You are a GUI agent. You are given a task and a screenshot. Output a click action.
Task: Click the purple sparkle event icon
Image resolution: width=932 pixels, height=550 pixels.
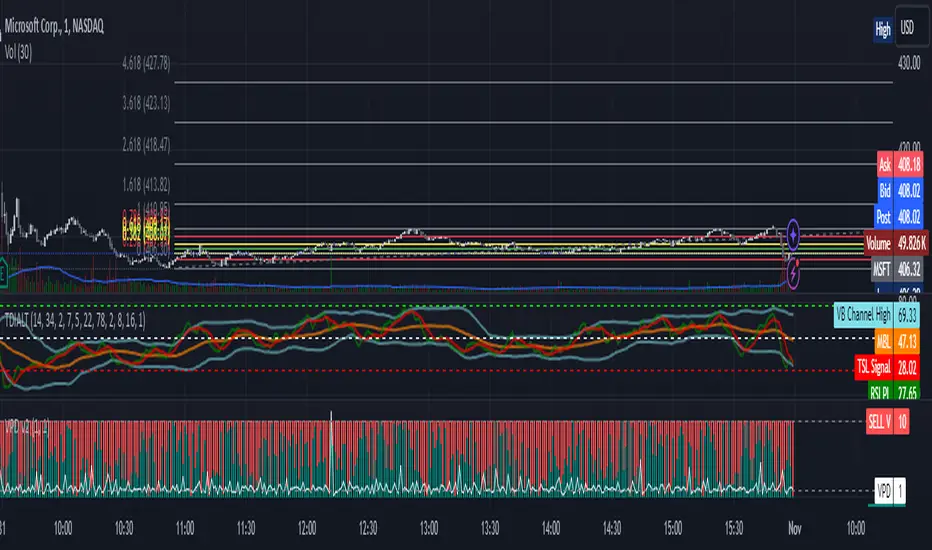tap(793, 235)
